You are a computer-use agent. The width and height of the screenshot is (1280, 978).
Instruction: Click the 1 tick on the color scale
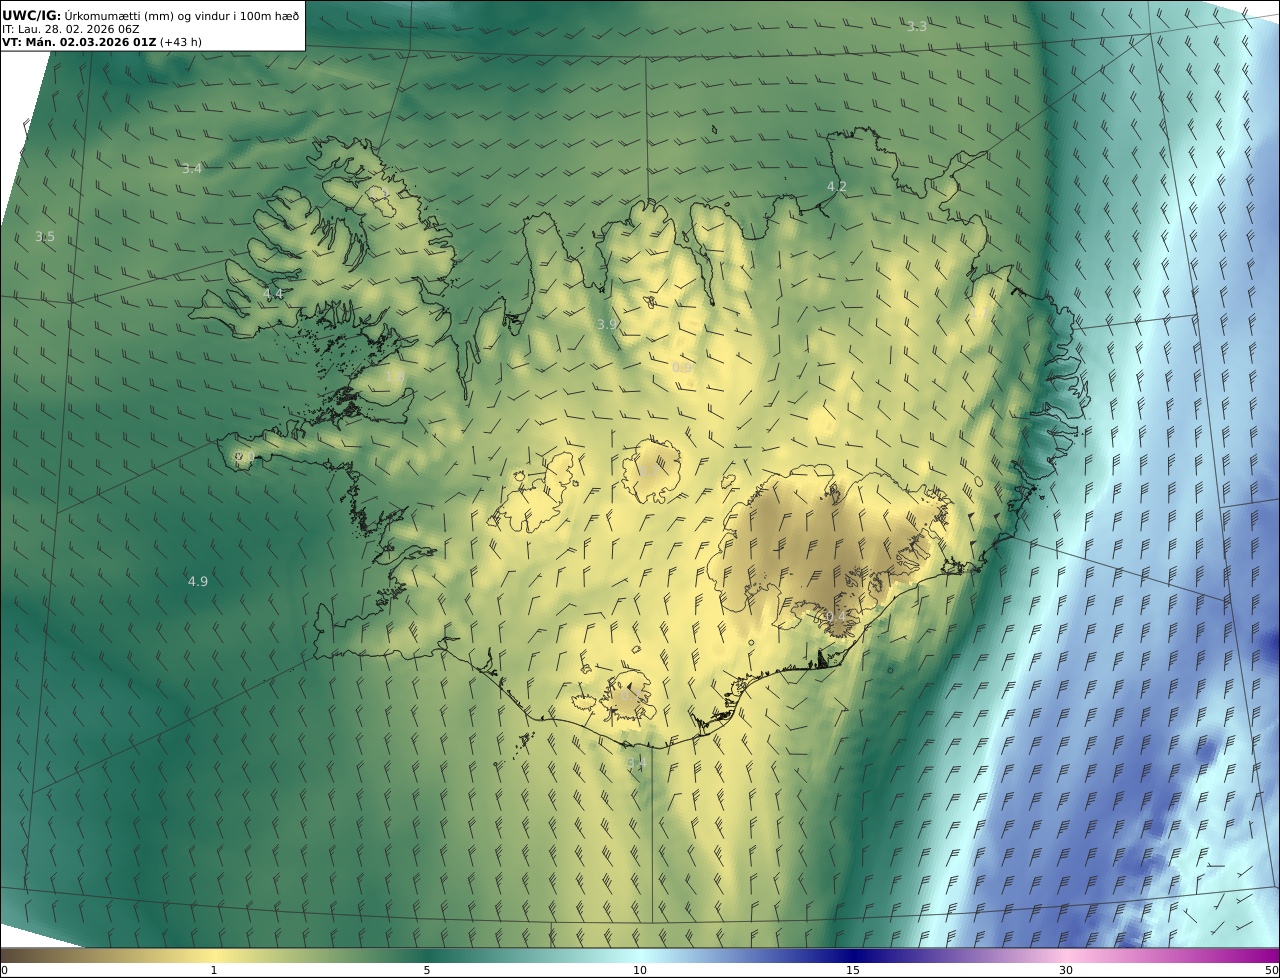click(x=214, y=970)
